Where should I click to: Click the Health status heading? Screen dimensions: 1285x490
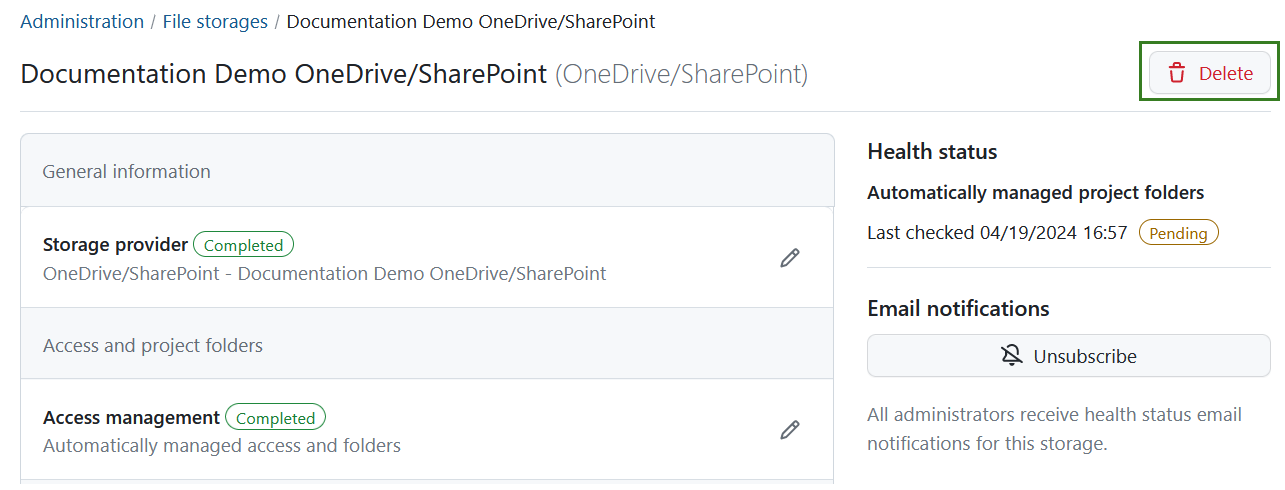[932, 152]
